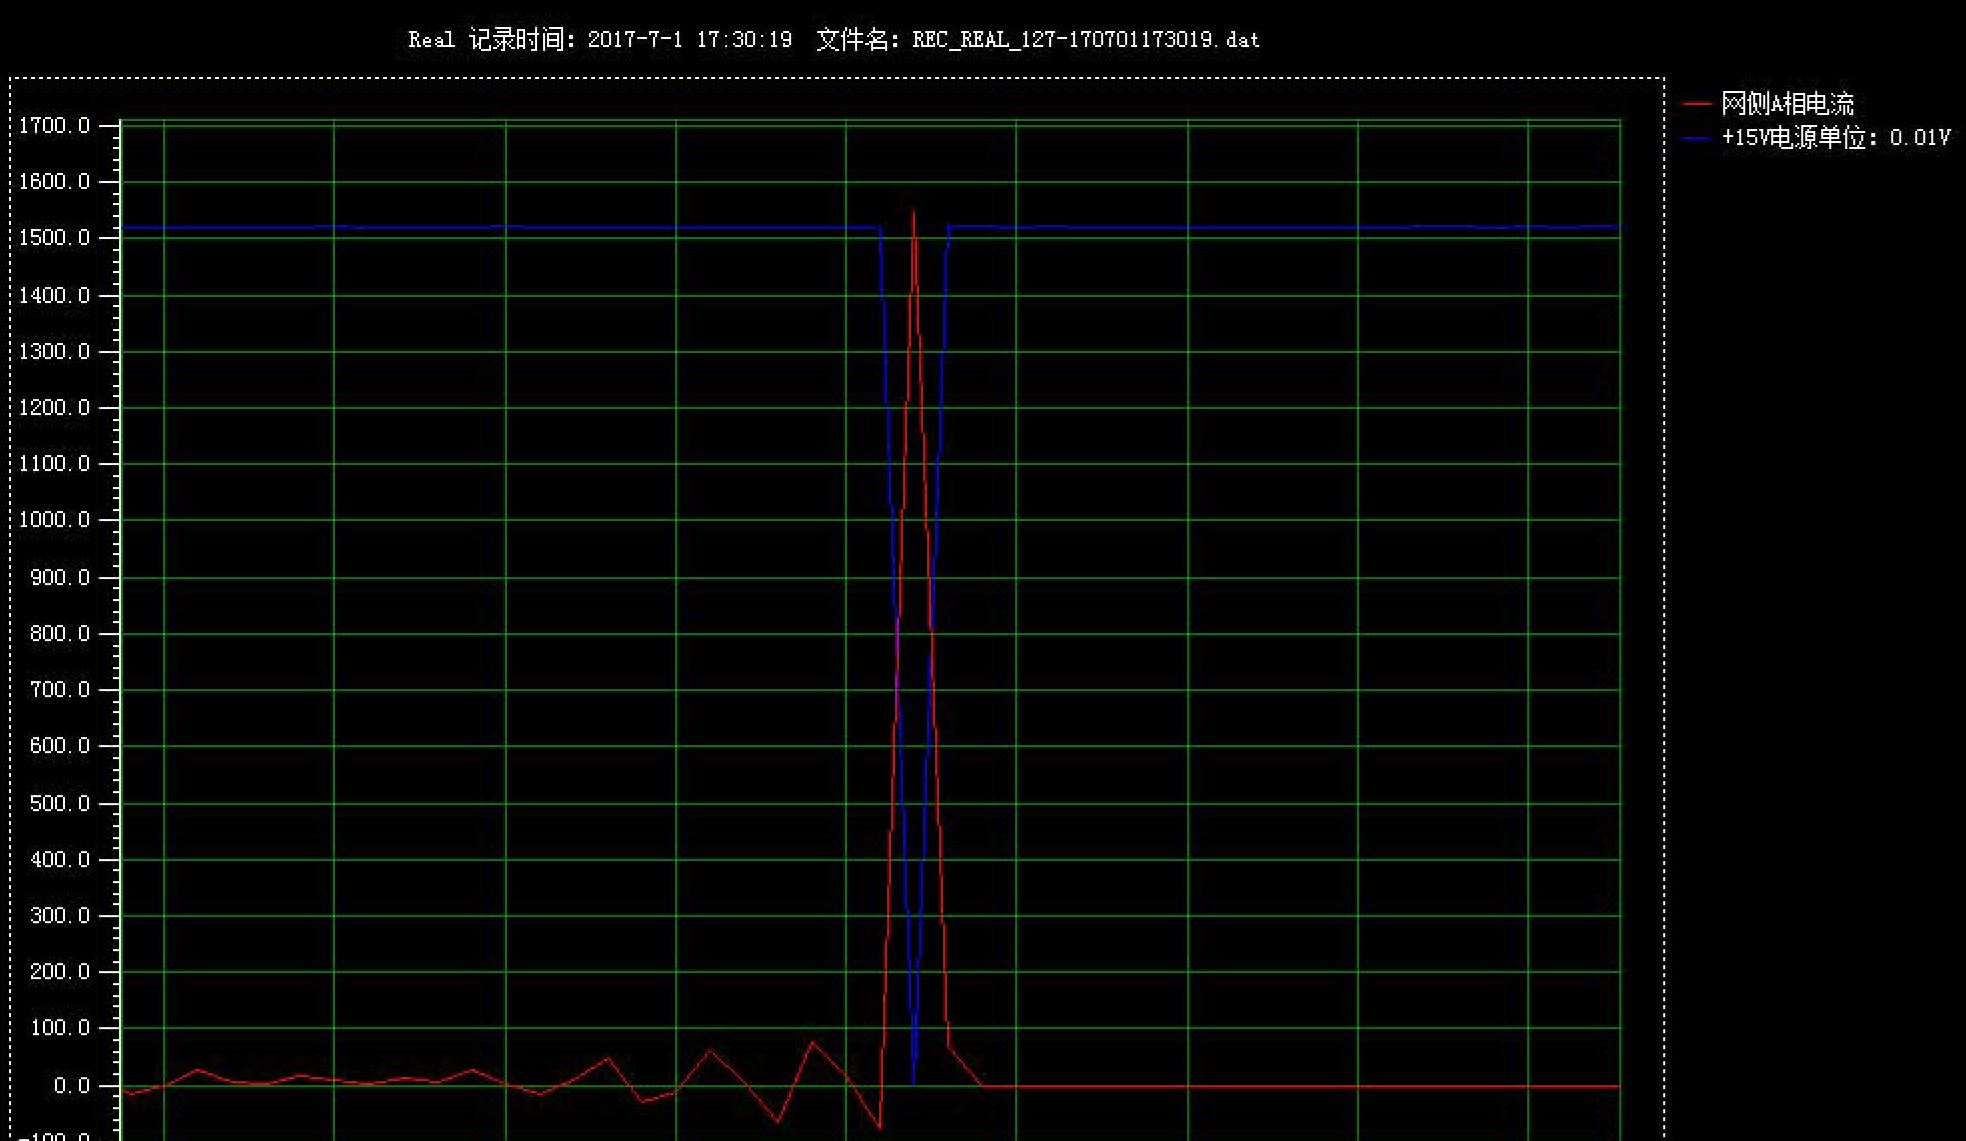Screen dimensions: 1966x1141
Task: Click the 记录时间 text in the header
Action: 521,40
